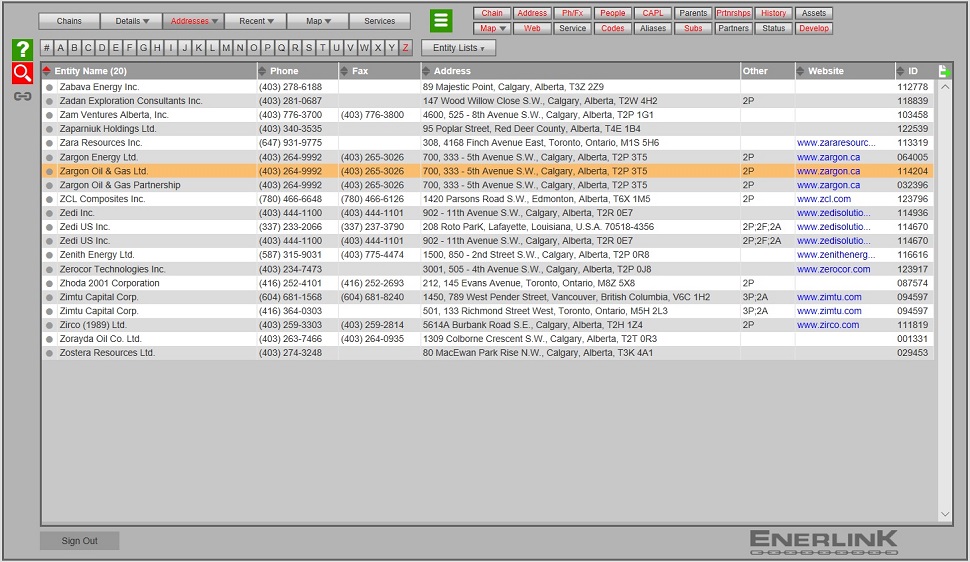Open the Services menu

pos(380,21)
